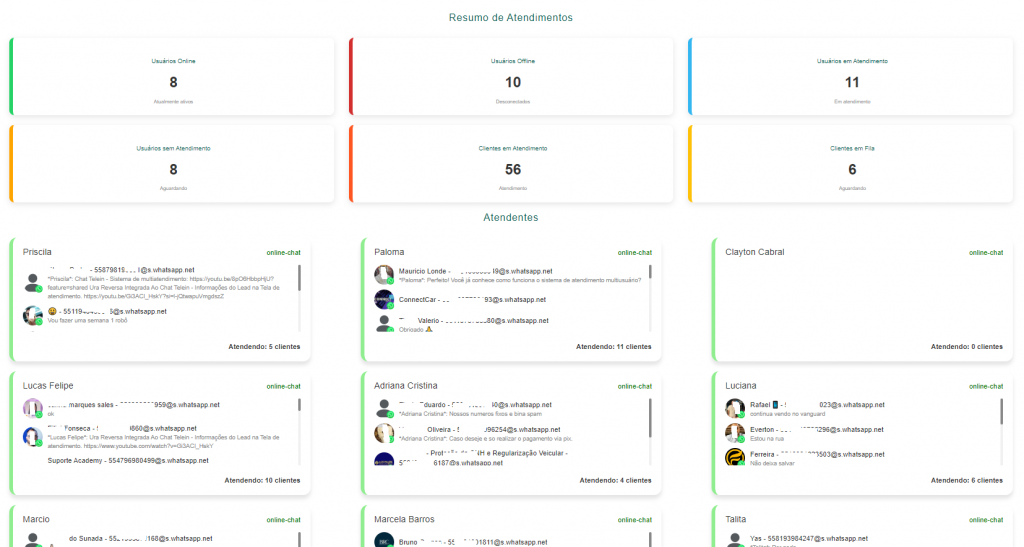Select Marcio attendant name
The height and width of the screenshot is (547, 1024).
click(x=36, y=520)
